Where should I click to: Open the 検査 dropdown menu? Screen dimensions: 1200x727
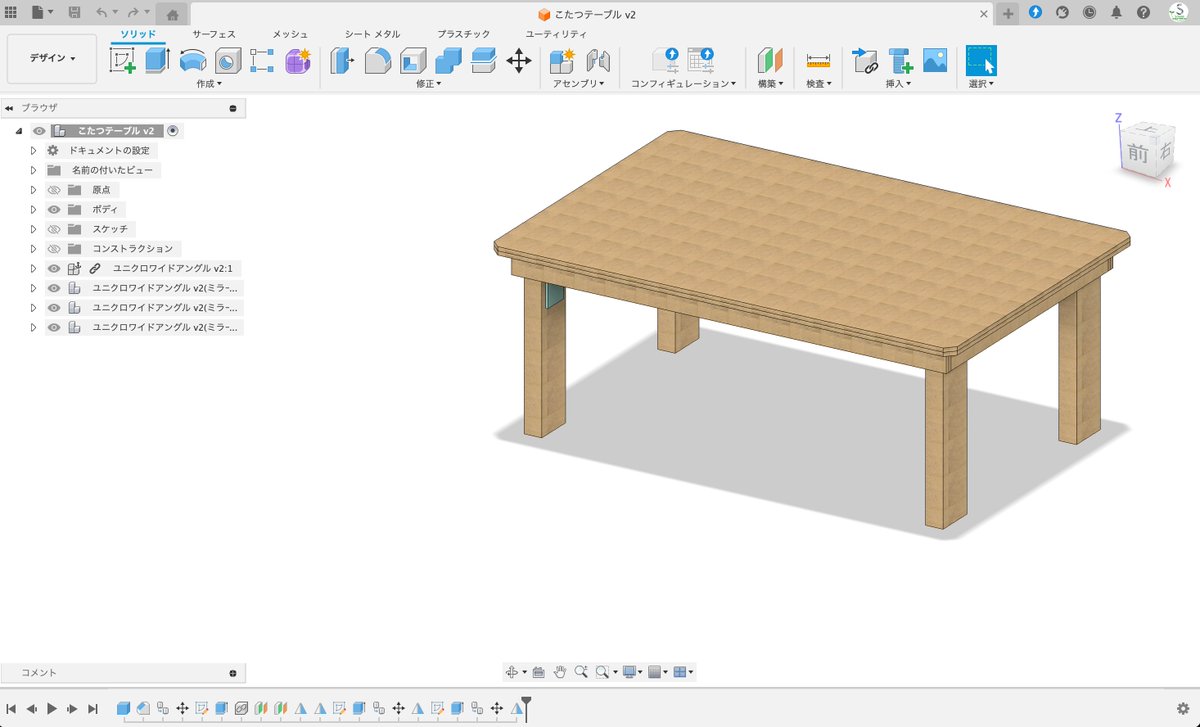(819, 84)
